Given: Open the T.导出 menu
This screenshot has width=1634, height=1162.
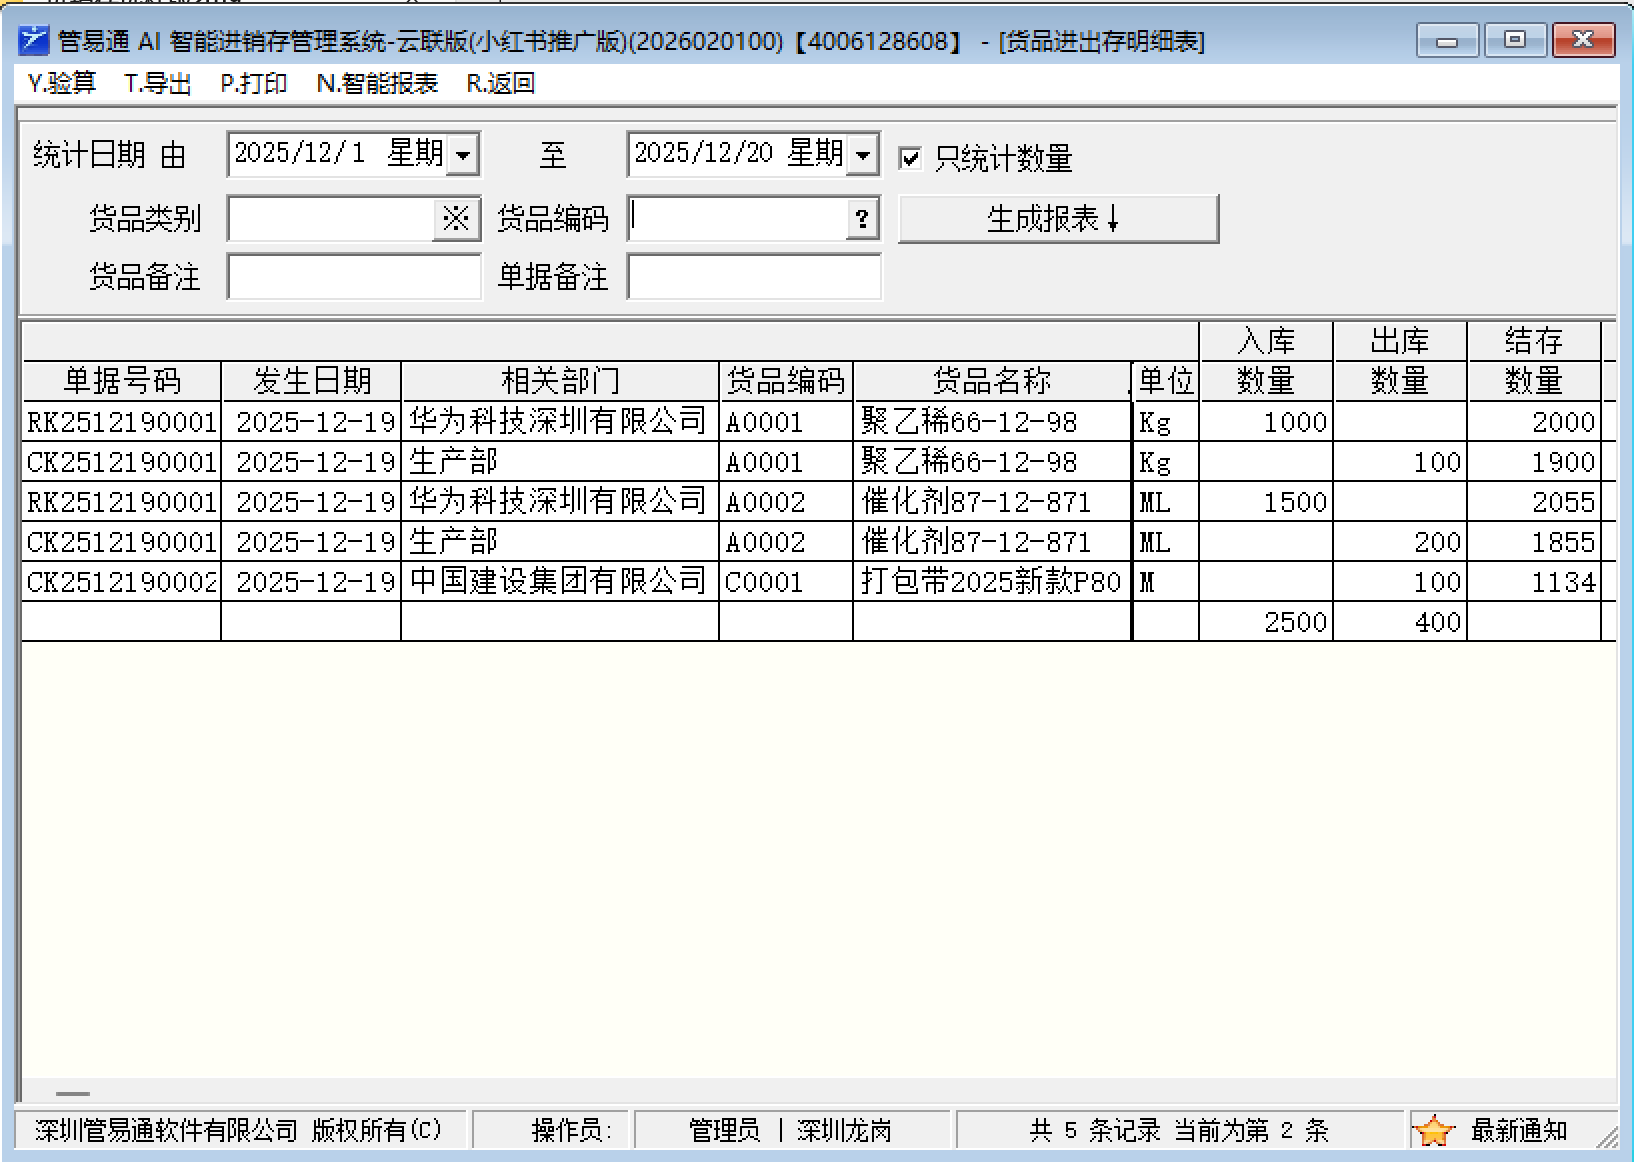Looking at the screenshot, I should 158,84.
